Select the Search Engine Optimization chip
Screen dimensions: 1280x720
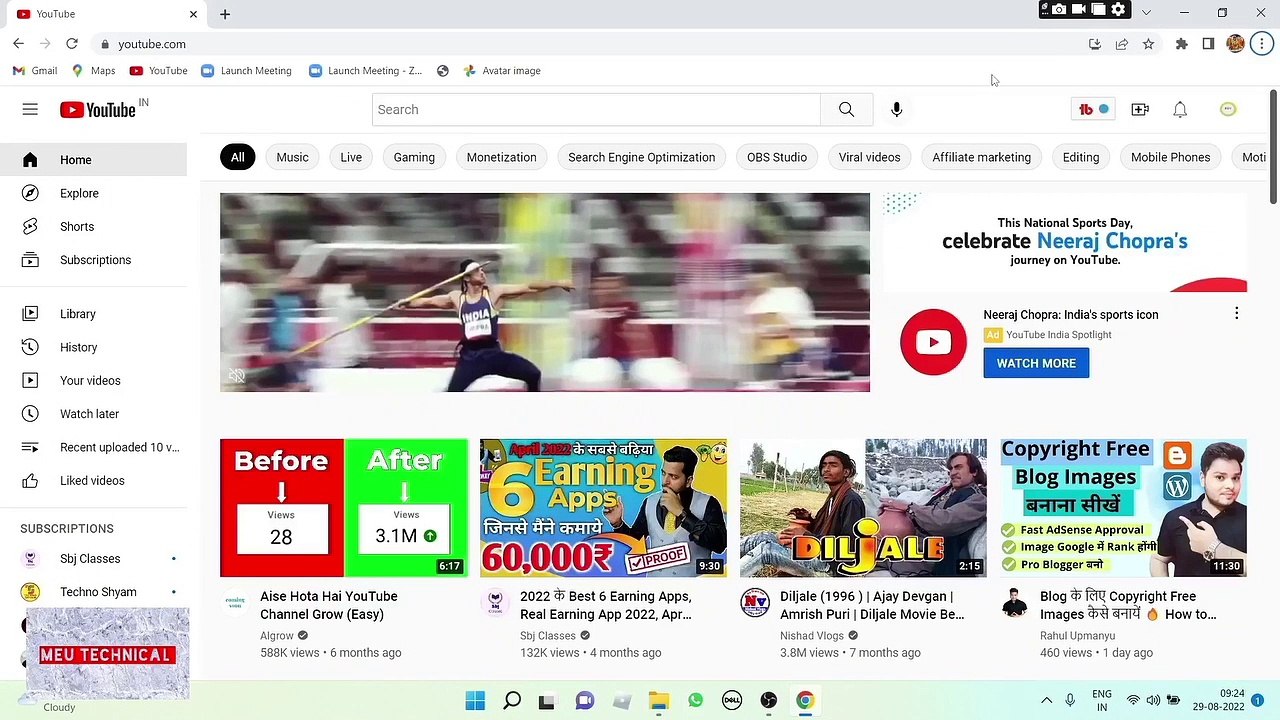pos(641,157)
